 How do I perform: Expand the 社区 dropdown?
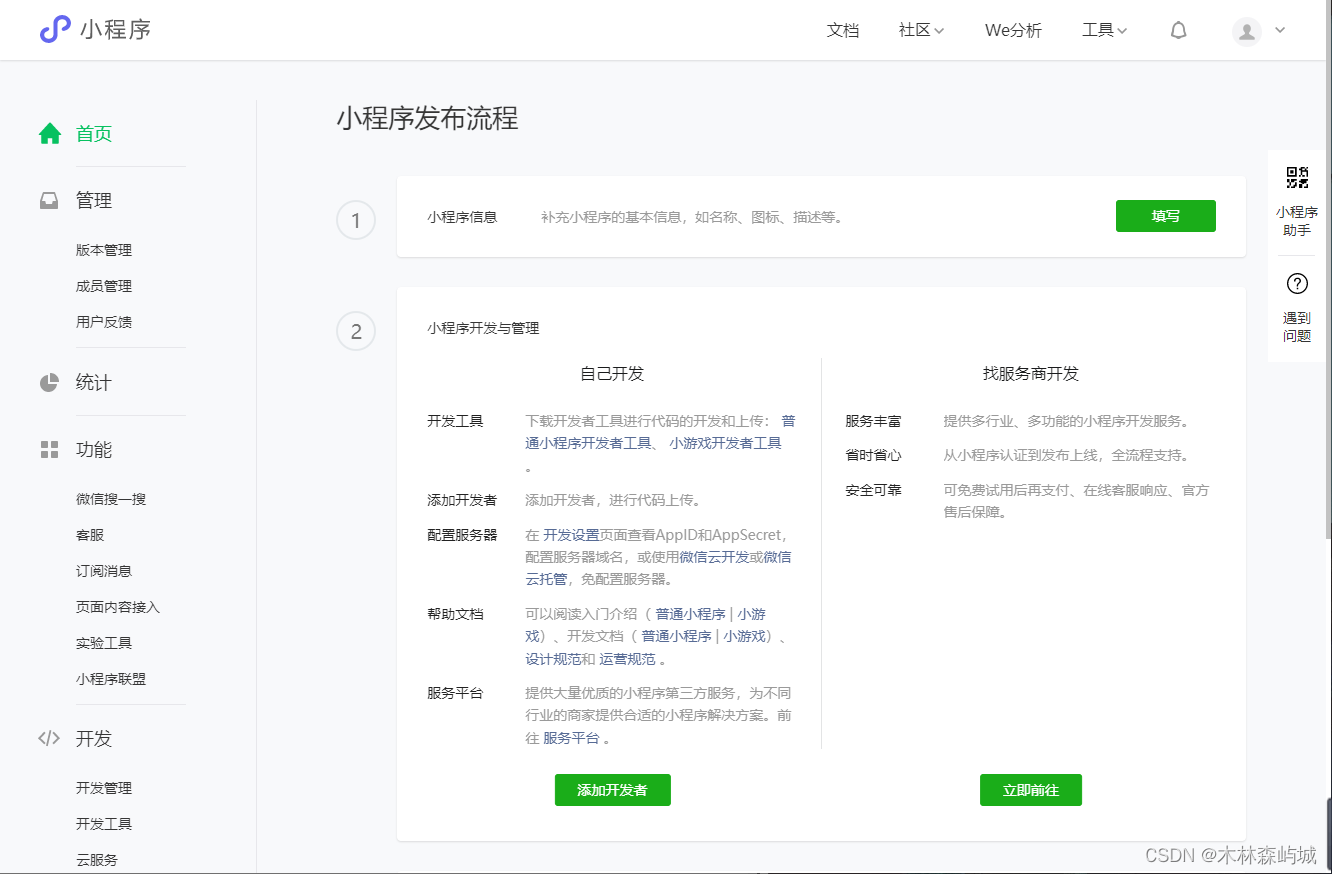click(919, 30)
